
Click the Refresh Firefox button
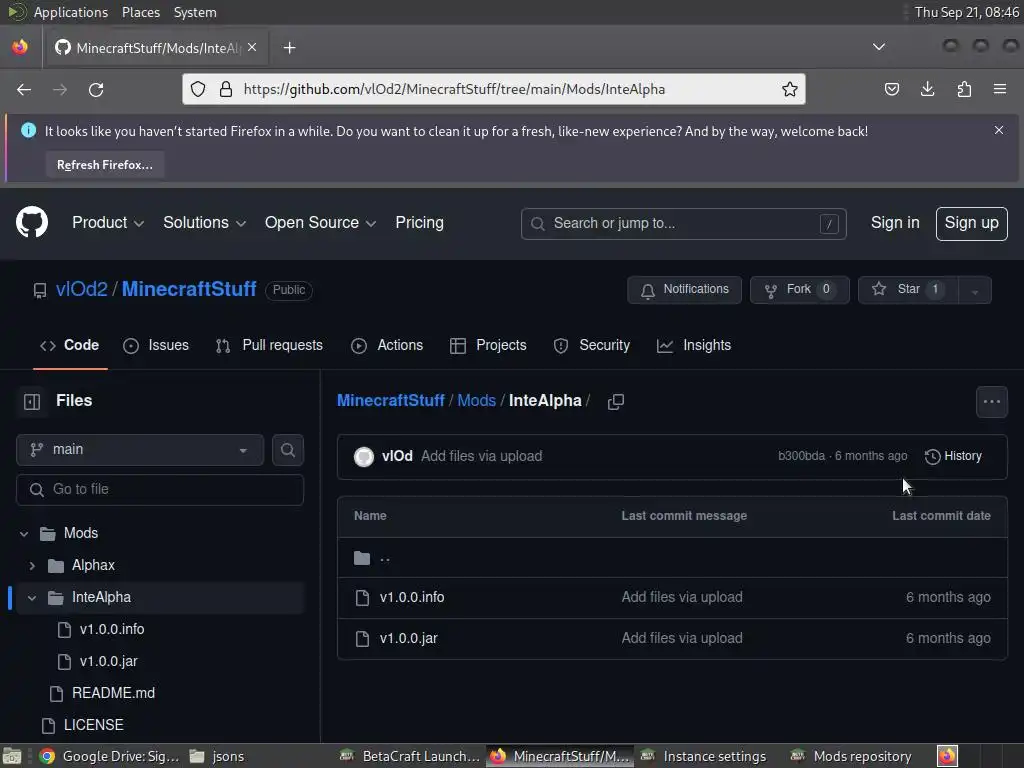point(104,165)
